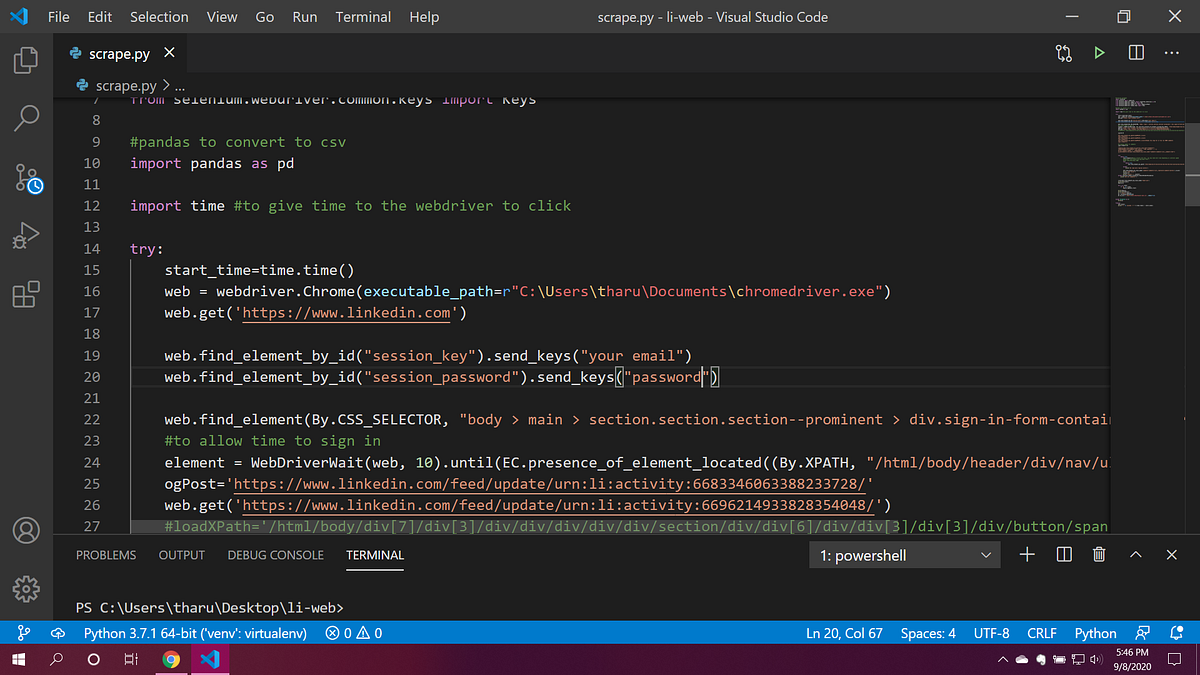Maximize panel size with up chevron

coord(1136,554)
